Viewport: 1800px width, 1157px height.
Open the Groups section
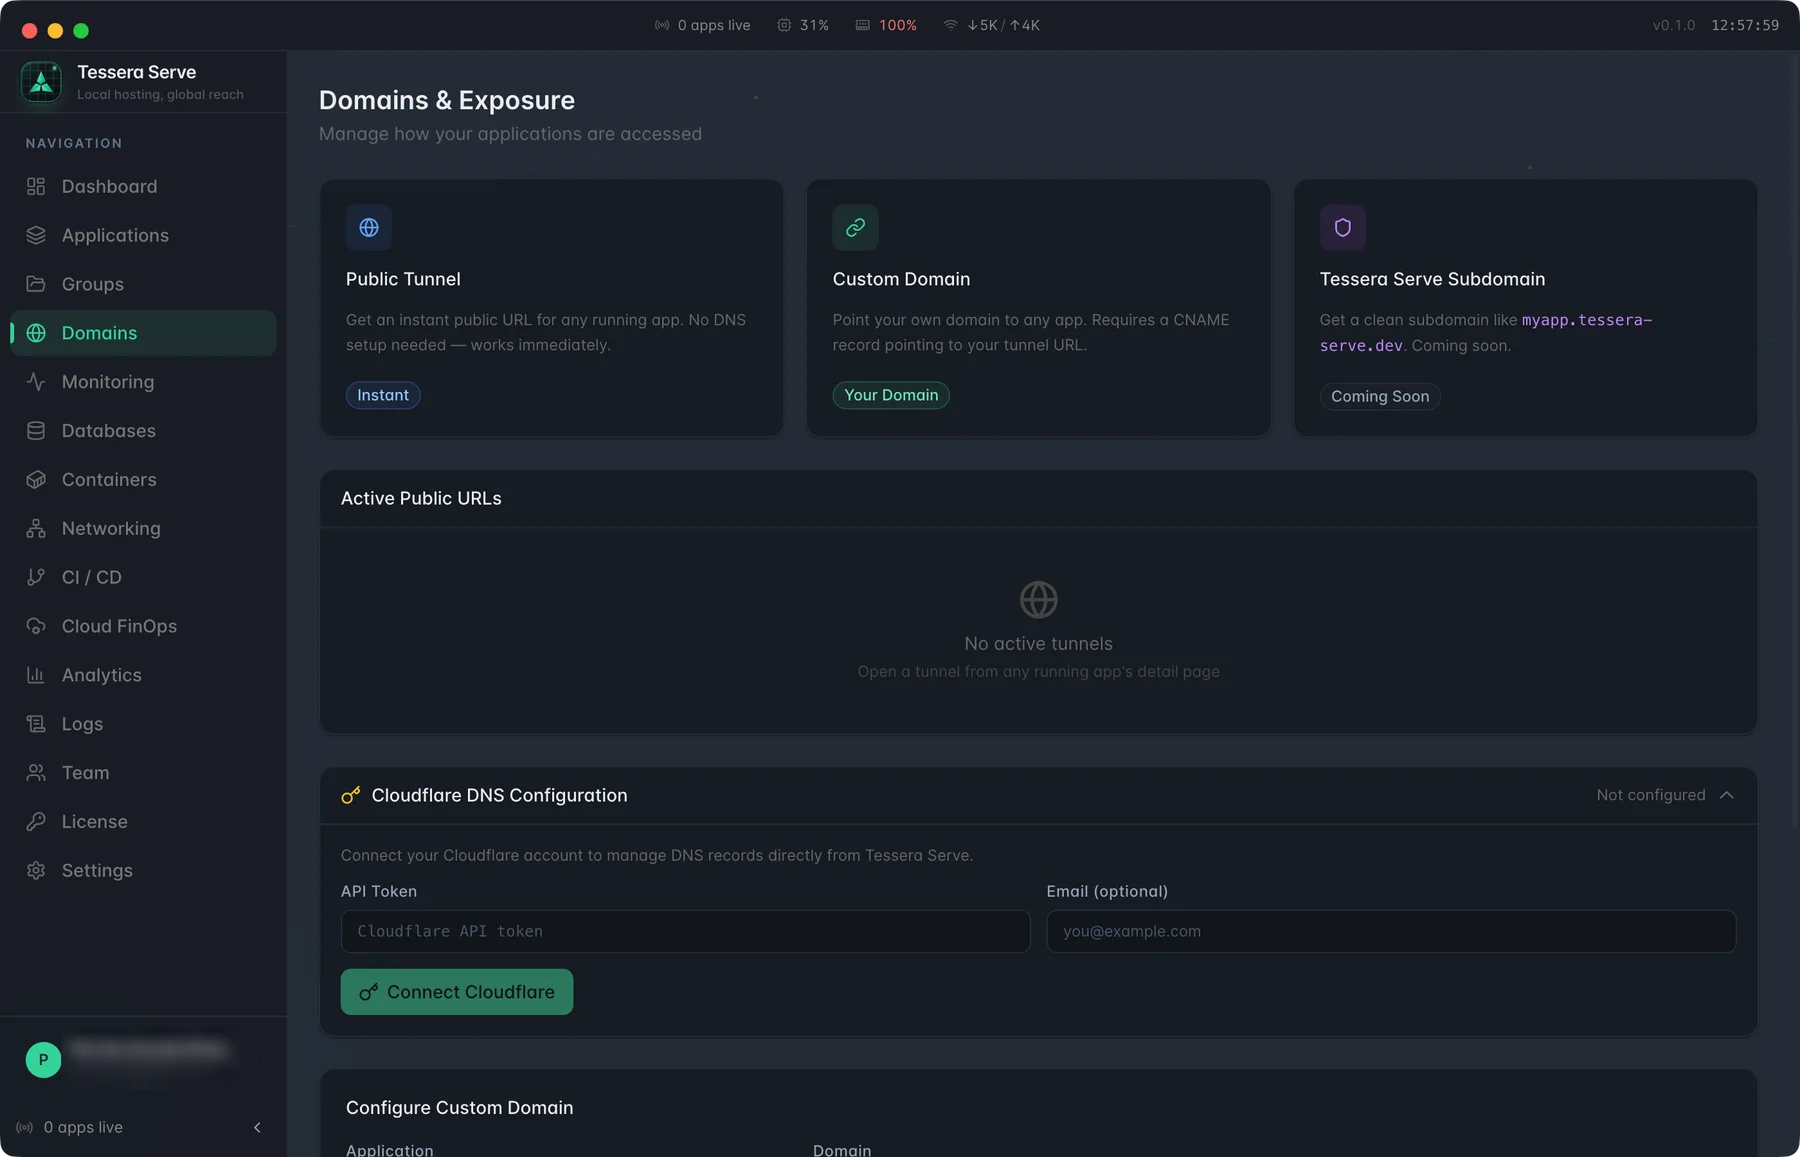tap(143, 284)
